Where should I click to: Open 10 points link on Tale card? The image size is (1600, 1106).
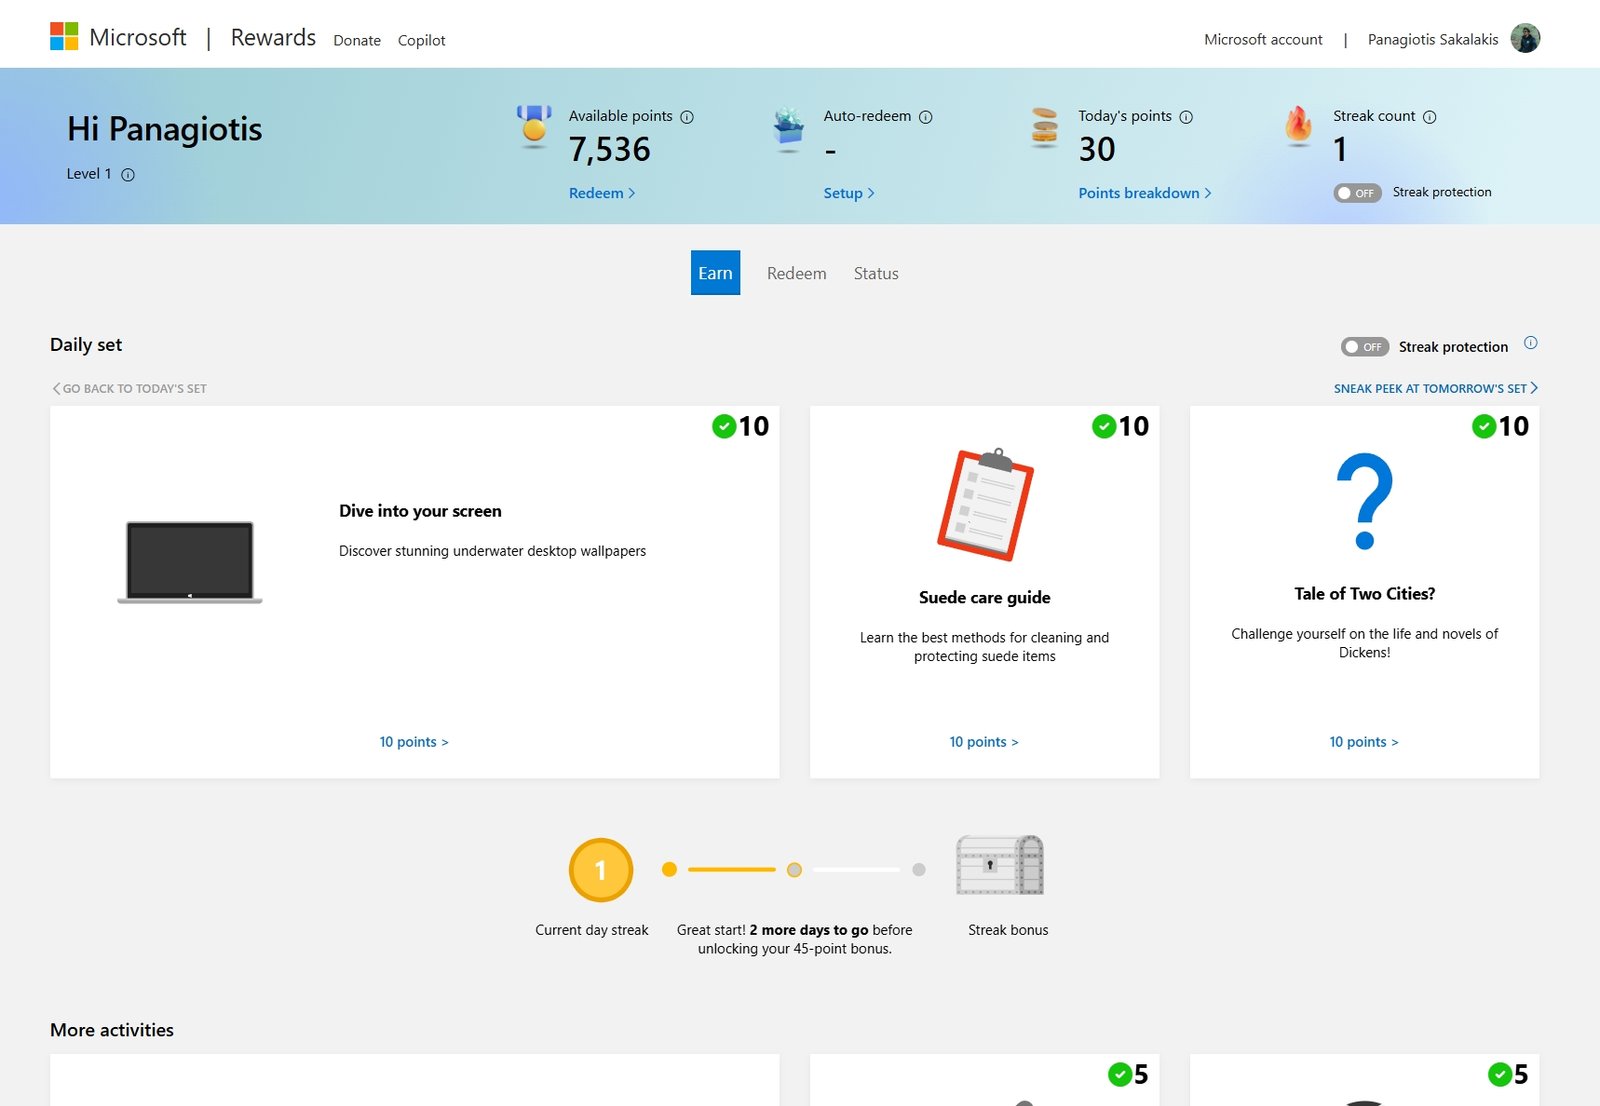(1364, 742)
